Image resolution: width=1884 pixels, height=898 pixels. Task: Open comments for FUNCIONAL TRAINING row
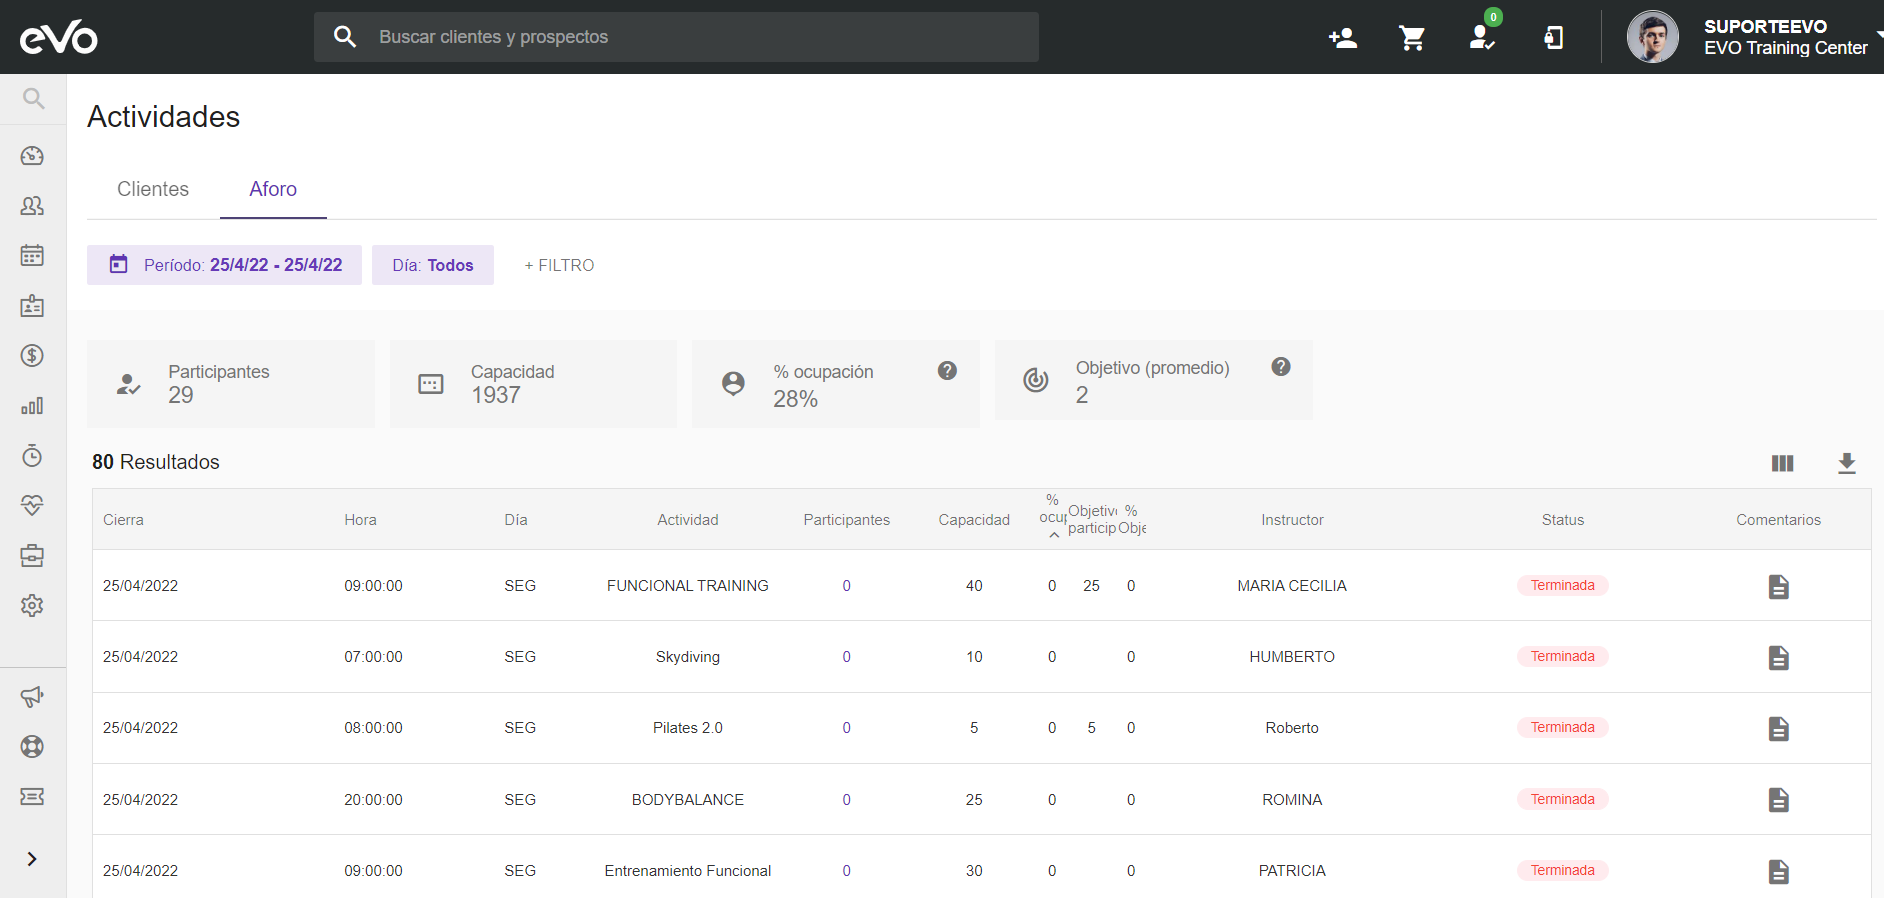1778,587
